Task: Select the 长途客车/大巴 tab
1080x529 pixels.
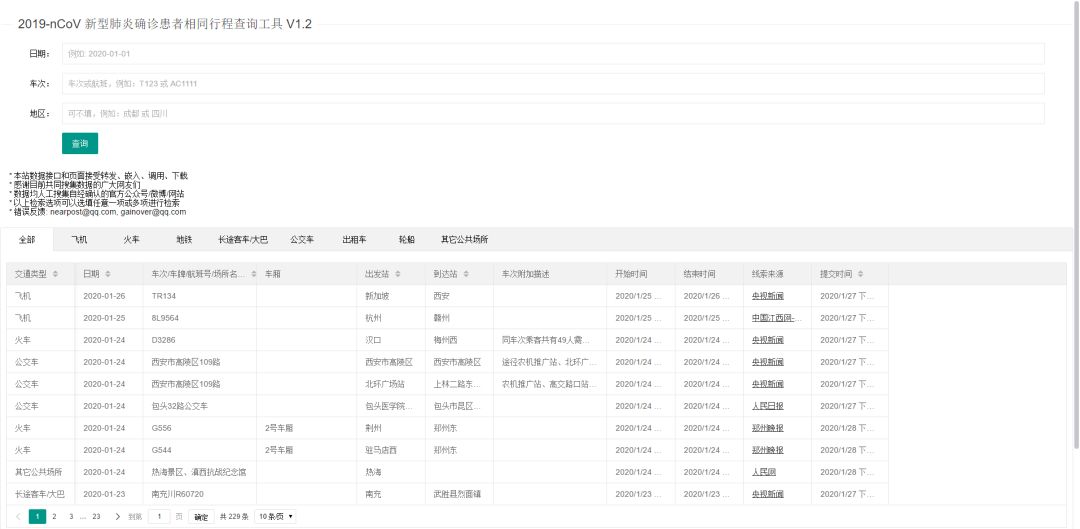Action: pos(243,240)
